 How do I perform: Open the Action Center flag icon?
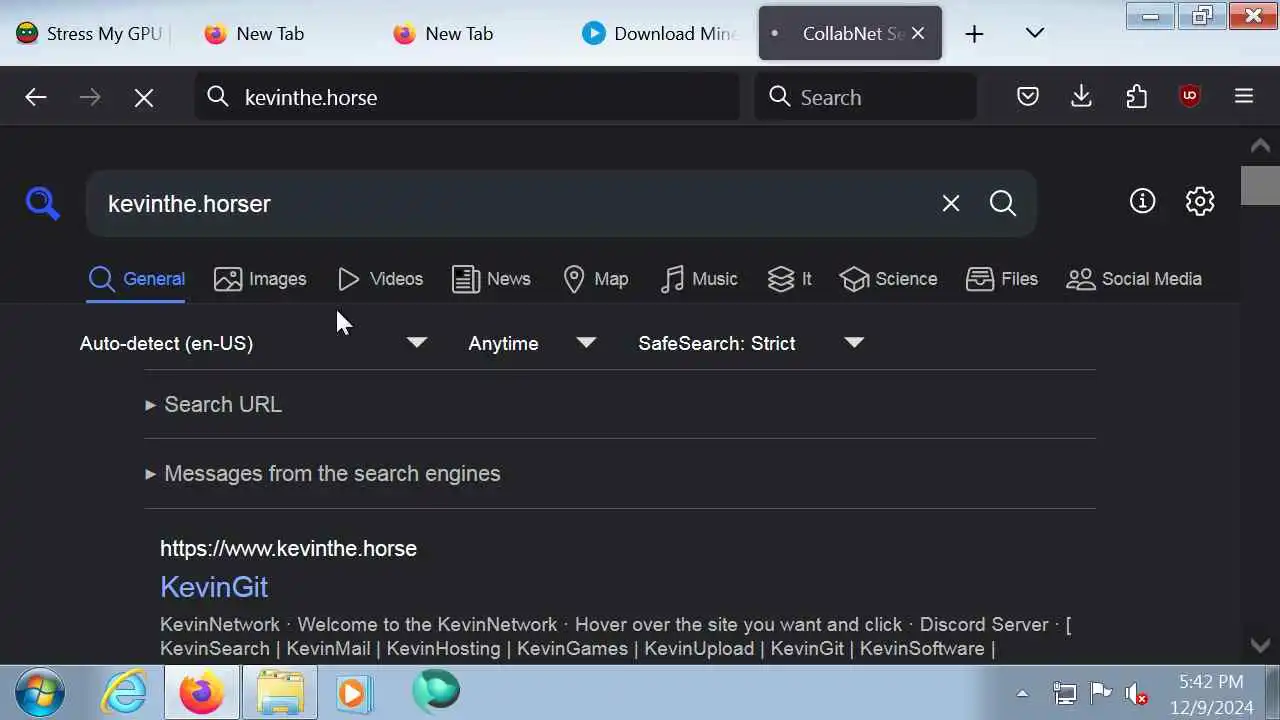(x=1101, y=693)
